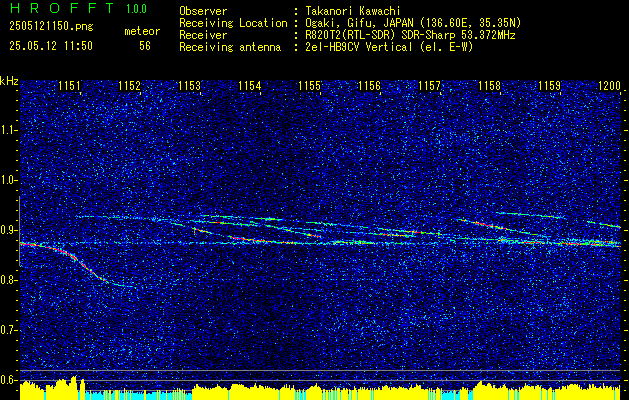Click receiver R820T2(RTL-SDR) SDR-Sharp text

(410, 35)
